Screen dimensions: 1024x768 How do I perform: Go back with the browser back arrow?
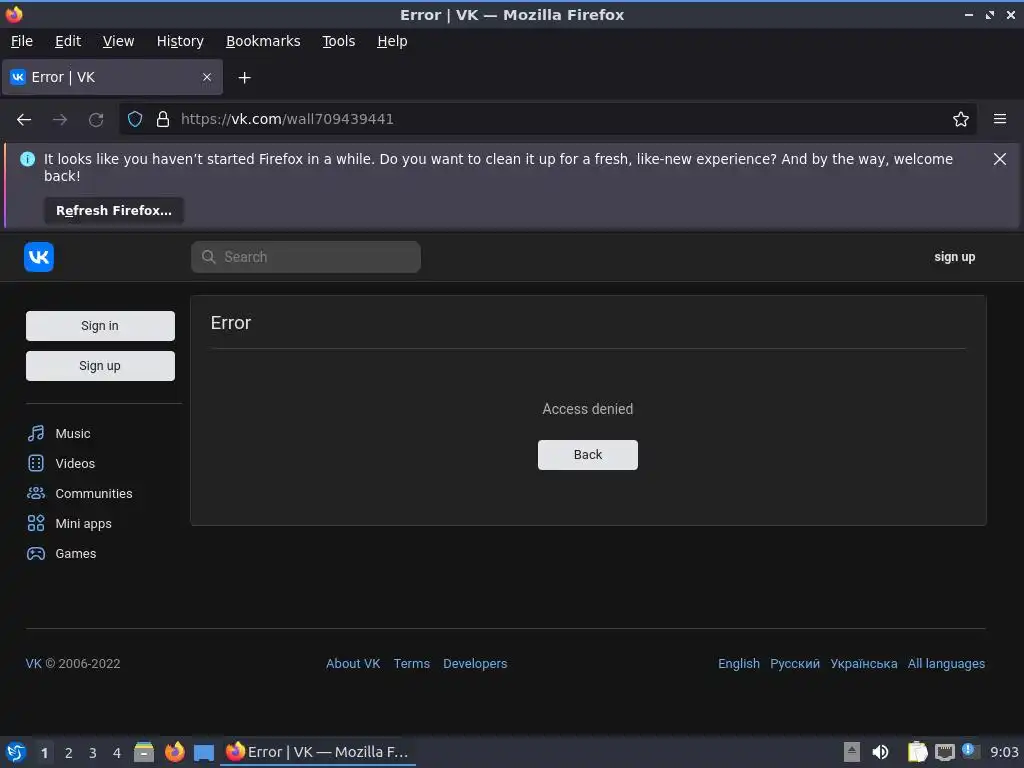coord(24,120)
